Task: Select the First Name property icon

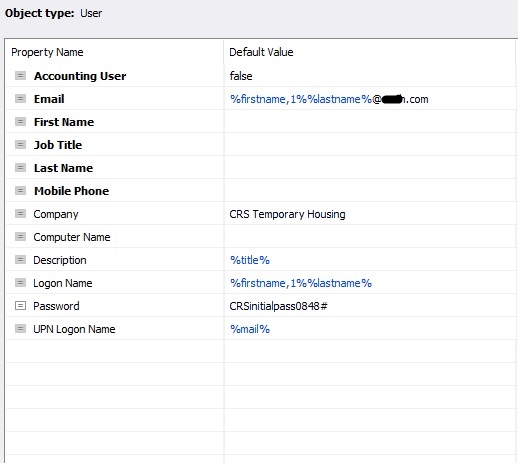Action: coord(20,122)
